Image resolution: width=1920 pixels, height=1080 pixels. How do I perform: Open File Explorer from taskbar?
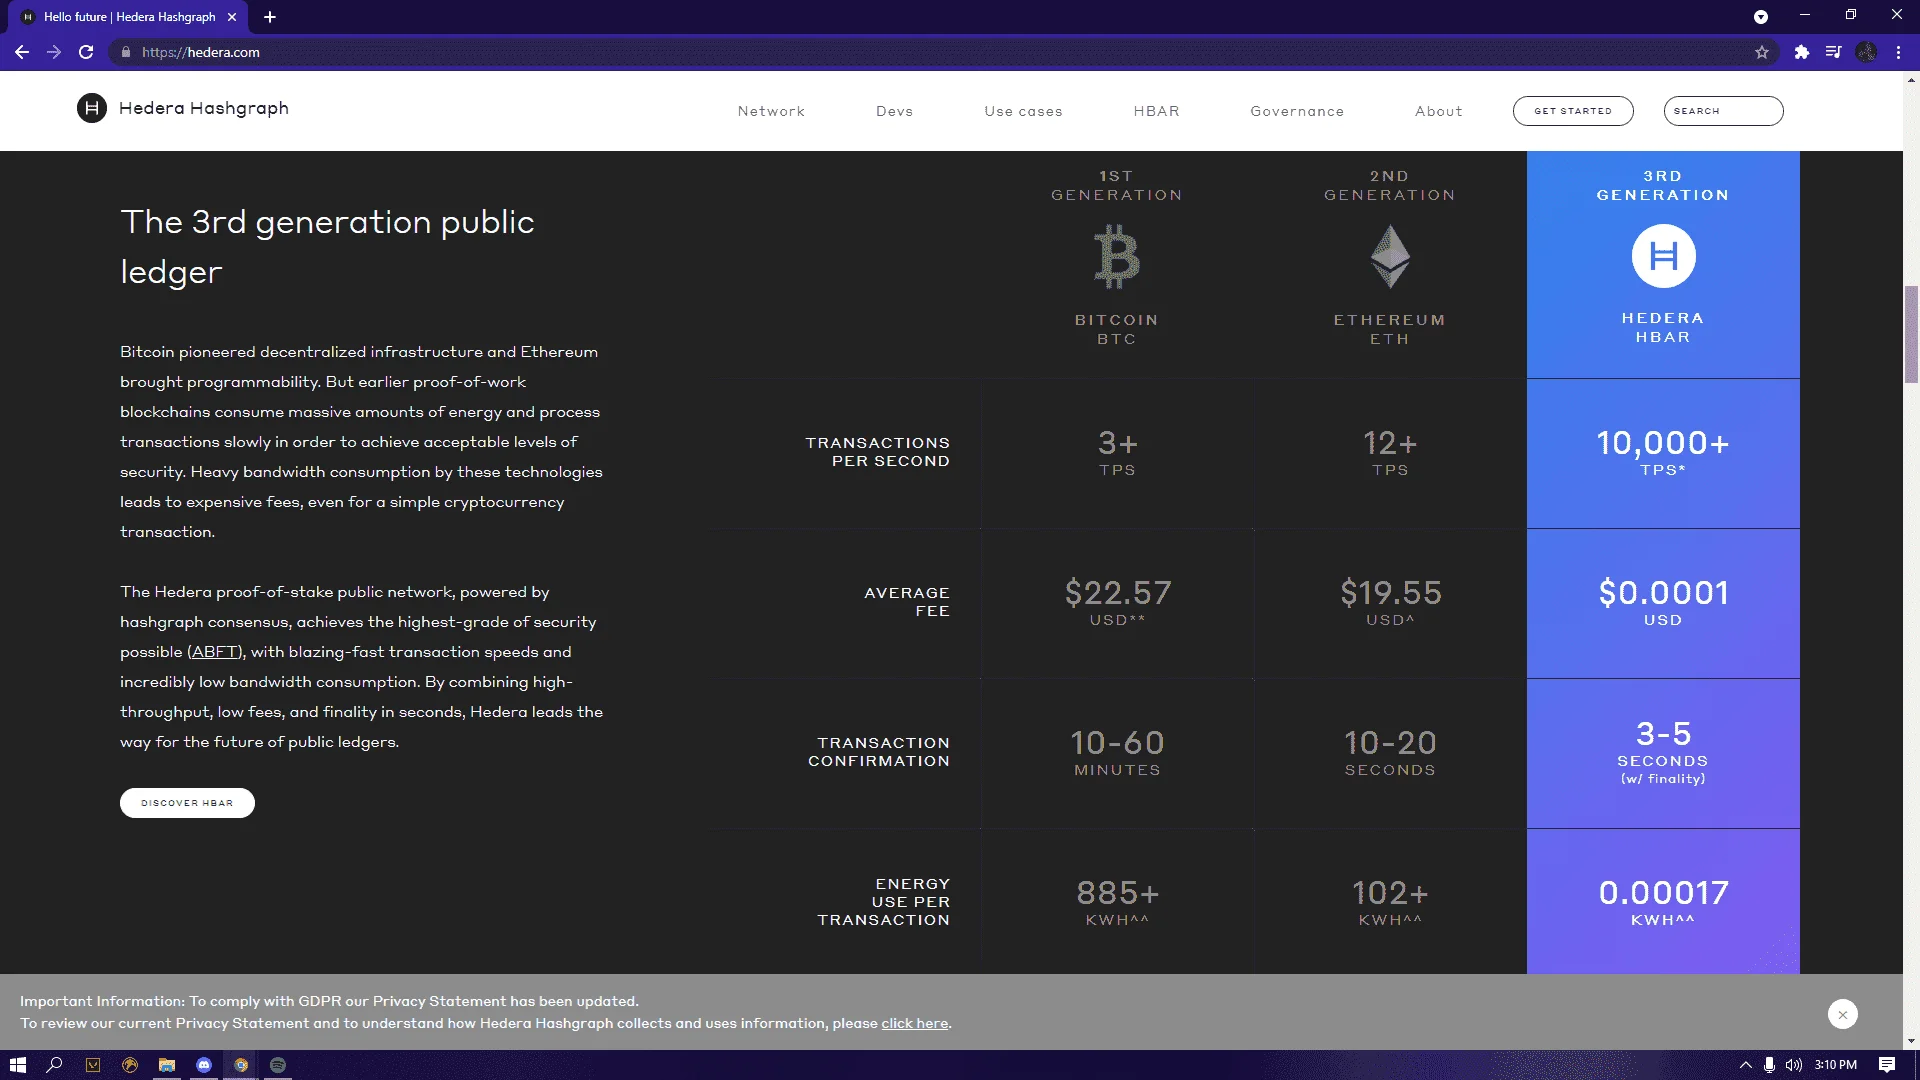coord(167,1065)
